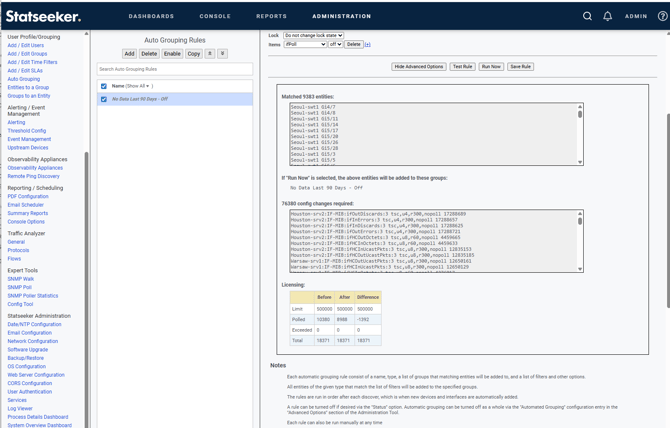Open Upstream Devices link
This screenshot has width=670, height=428.
pyautogui.click(x=28, y=148)
